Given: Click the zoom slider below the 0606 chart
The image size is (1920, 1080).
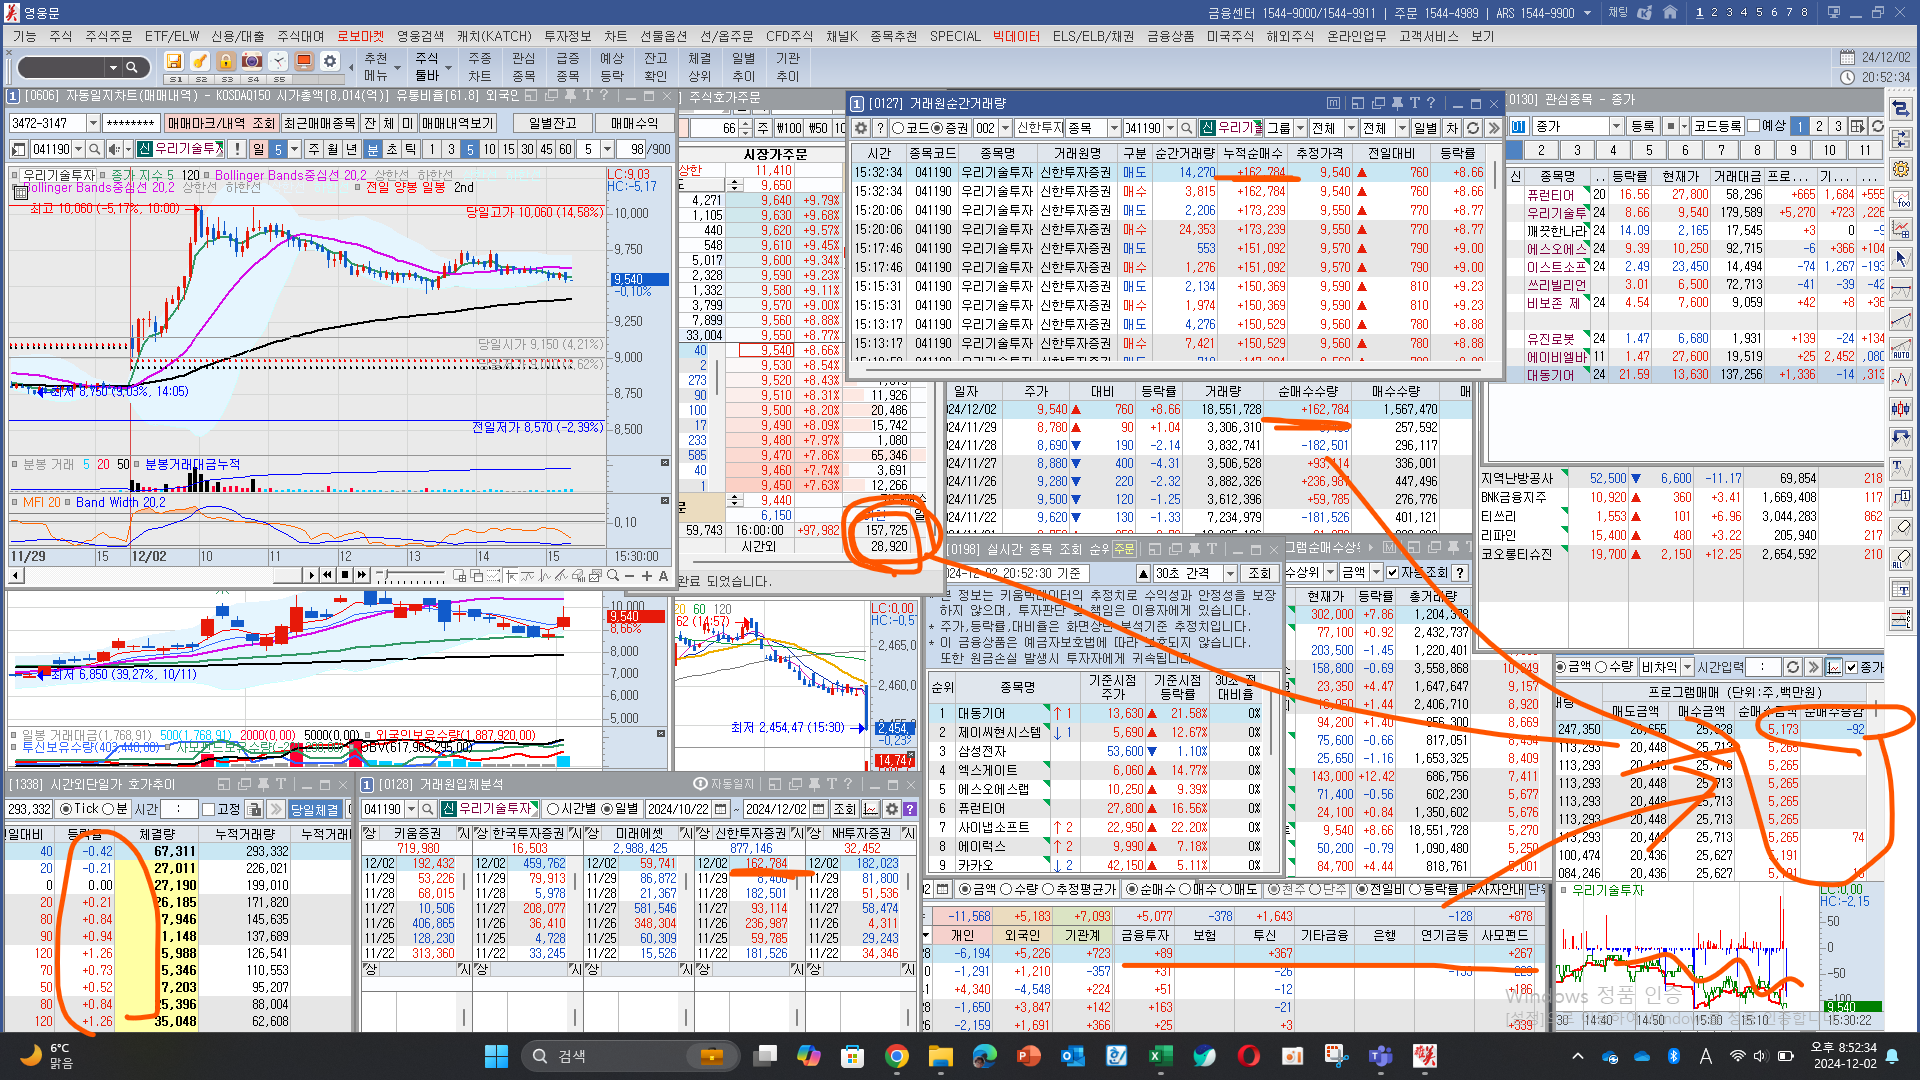Looking at the screenshot, I should (410, 576).
